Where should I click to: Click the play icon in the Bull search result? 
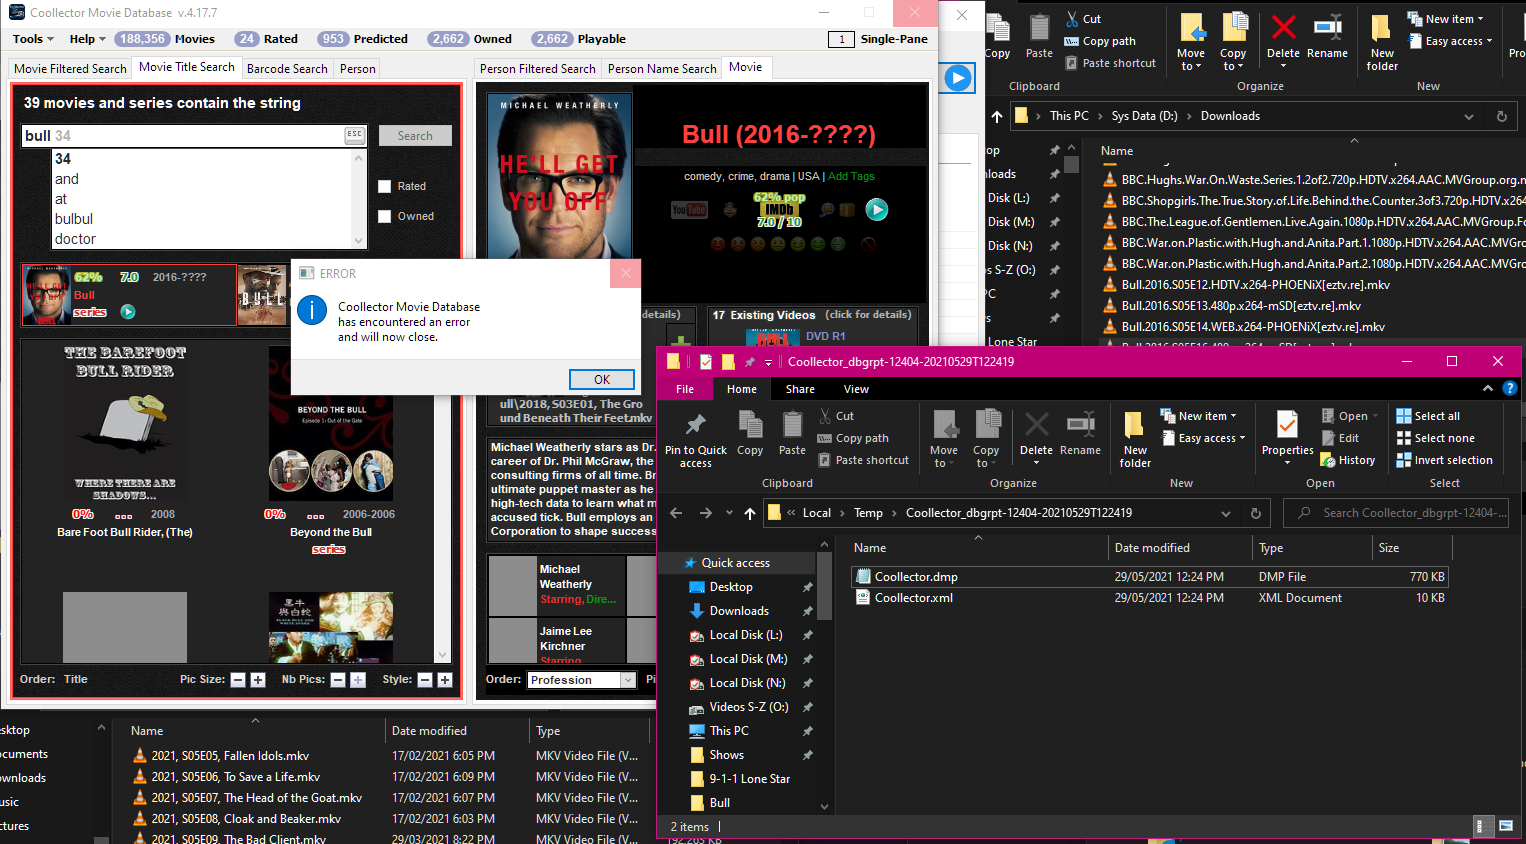pyautogui.click(x=128, y=312)
